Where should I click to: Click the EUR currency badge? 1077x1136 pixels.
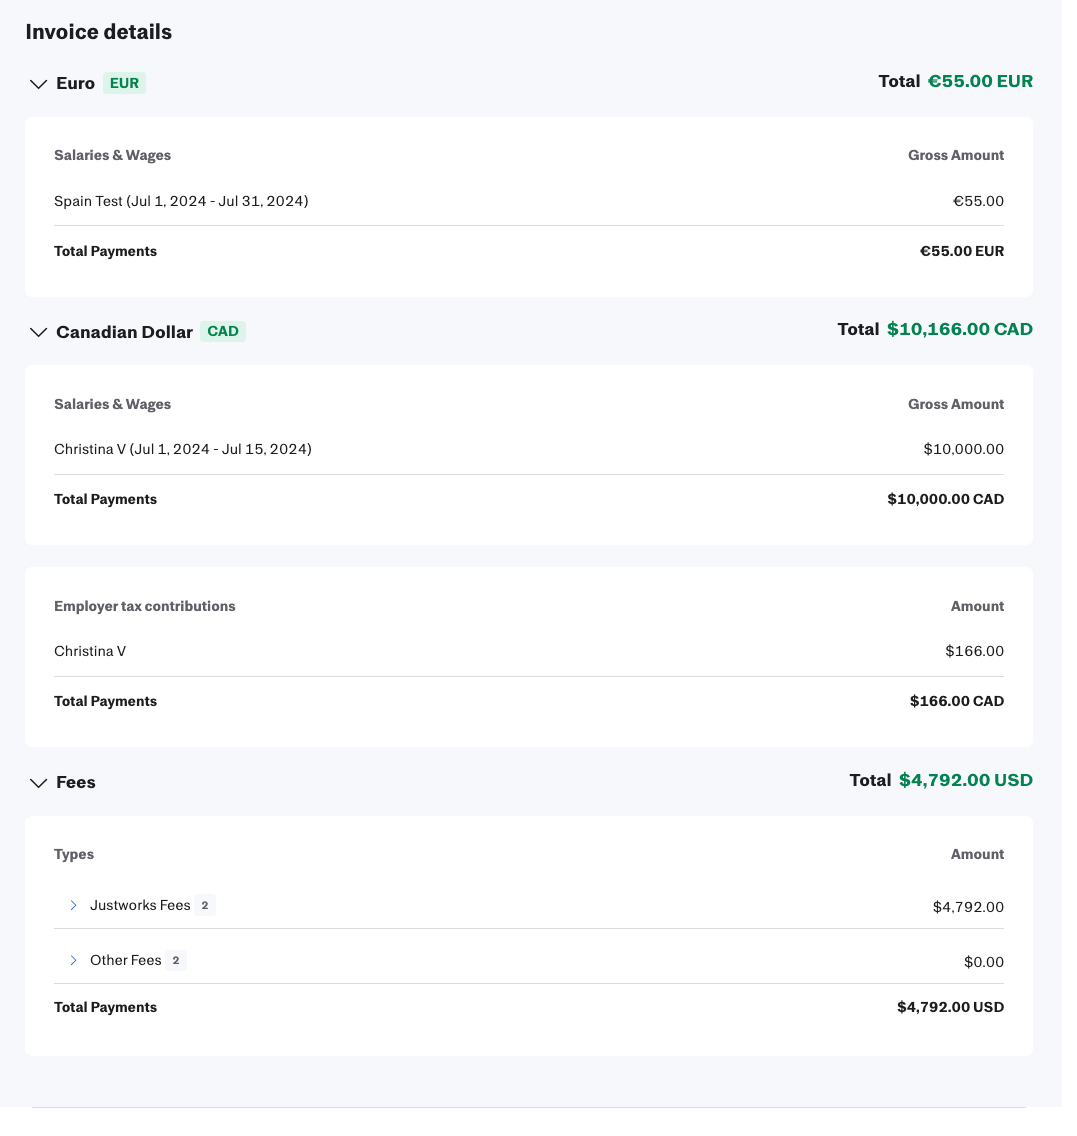[x=124, y=83]
